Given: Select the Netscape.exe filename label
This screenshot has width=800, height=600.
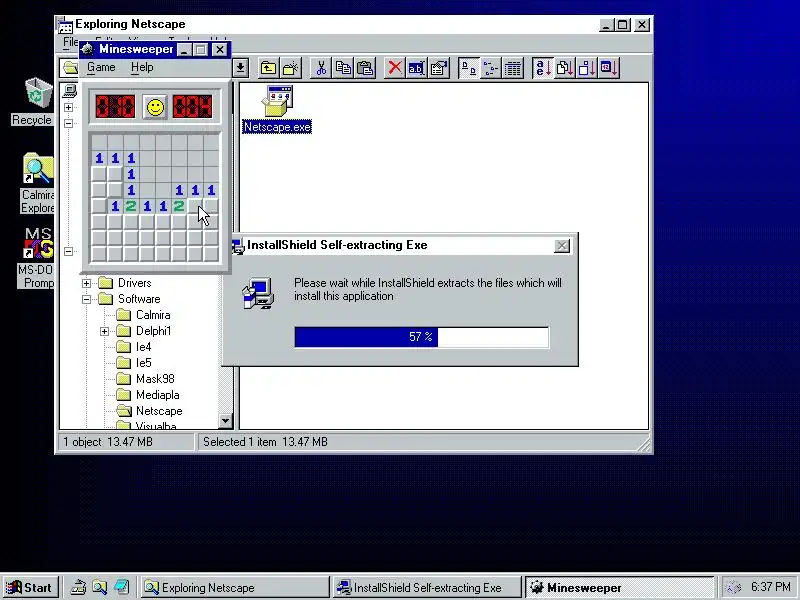Looking at the screenshot, I should [x=277, y=127].
